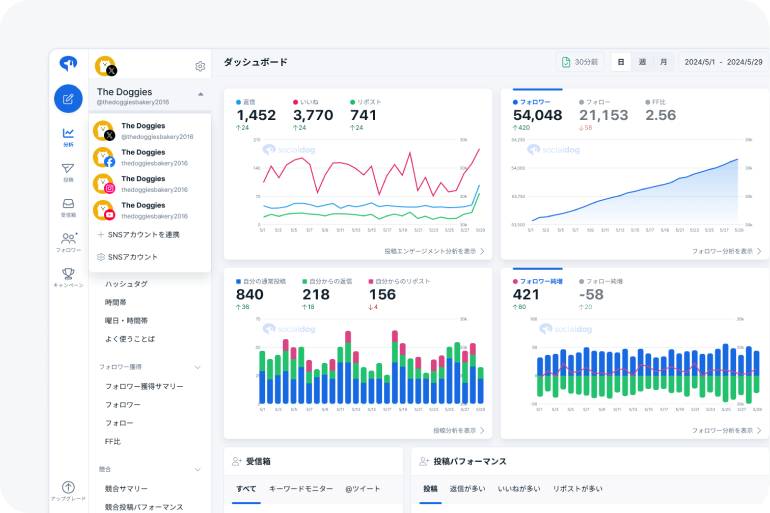The image size is (770, 513).
Task: Switch chart granularity to 月
Action: [662, 62]
